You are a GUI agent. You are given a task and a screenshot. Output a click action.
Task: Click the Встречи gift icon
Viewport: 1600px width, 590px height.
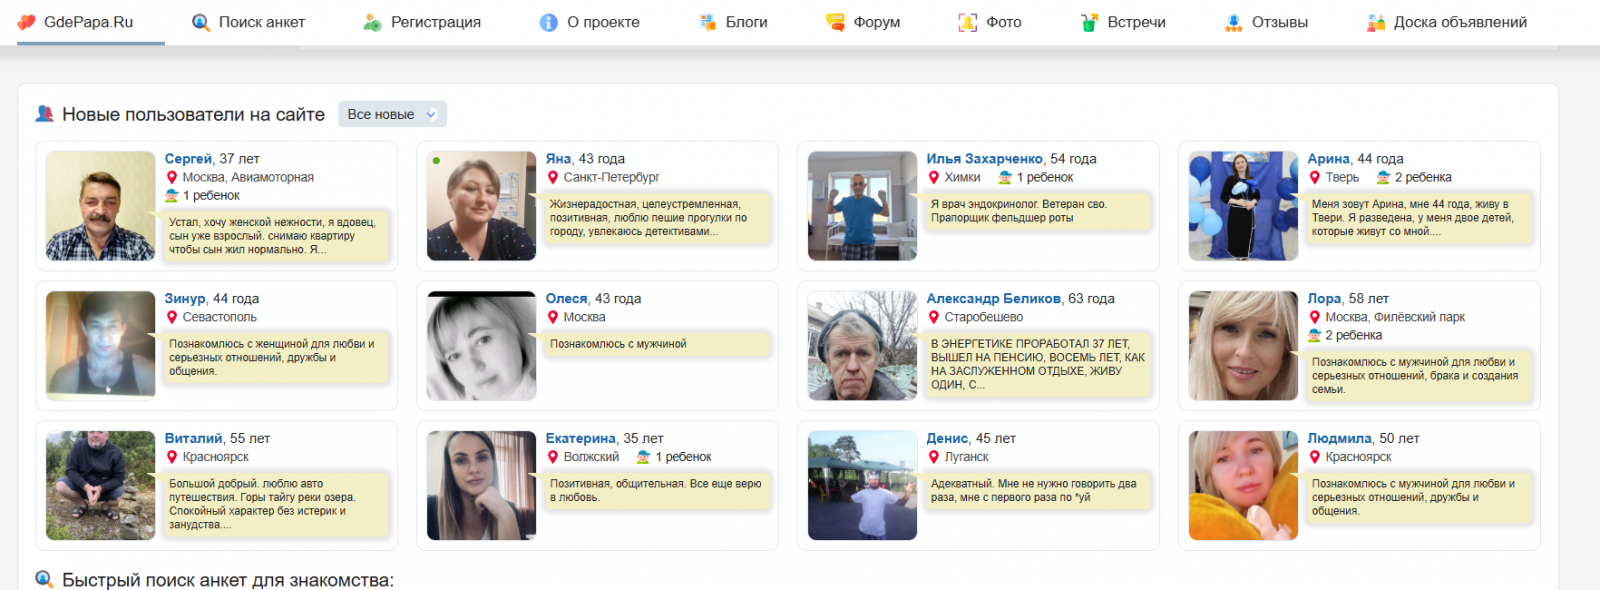pyautogui.click(x=1089, y=22)
